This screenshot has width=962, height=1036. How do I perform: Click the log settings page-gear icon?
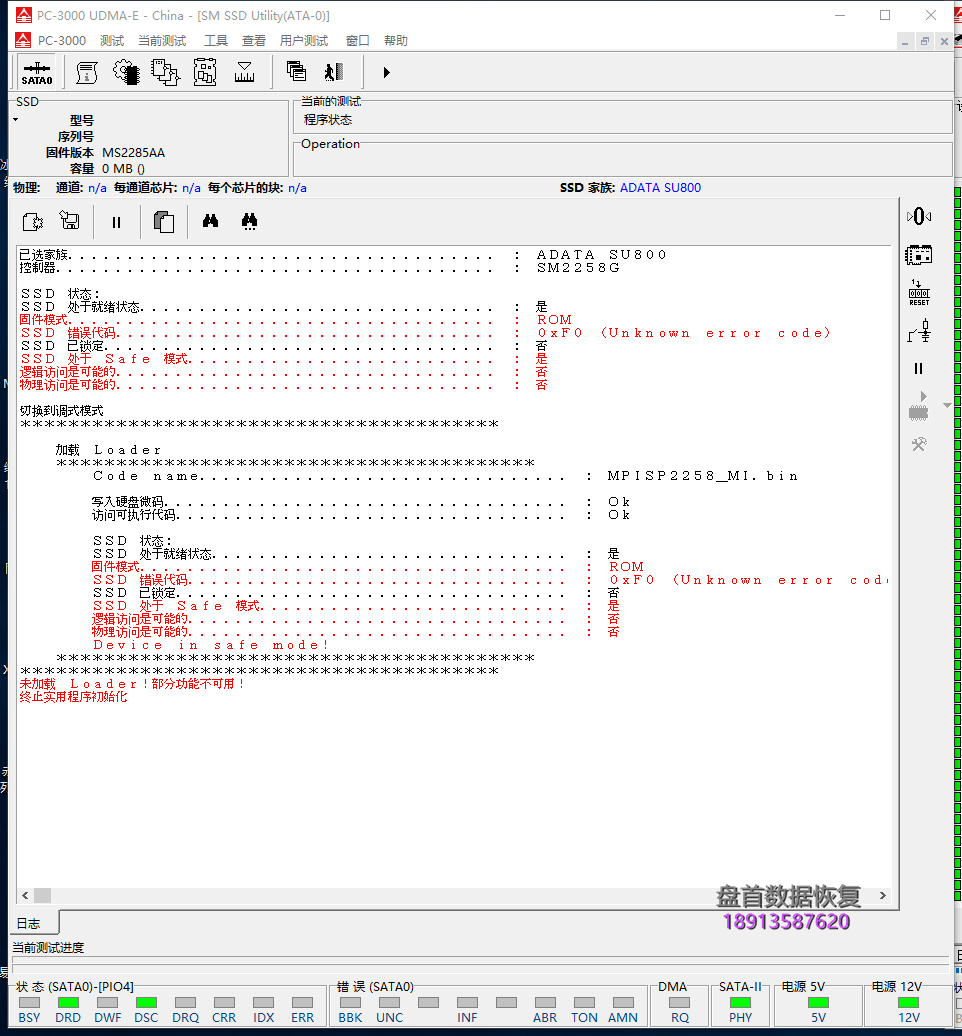tap(32, 221)
